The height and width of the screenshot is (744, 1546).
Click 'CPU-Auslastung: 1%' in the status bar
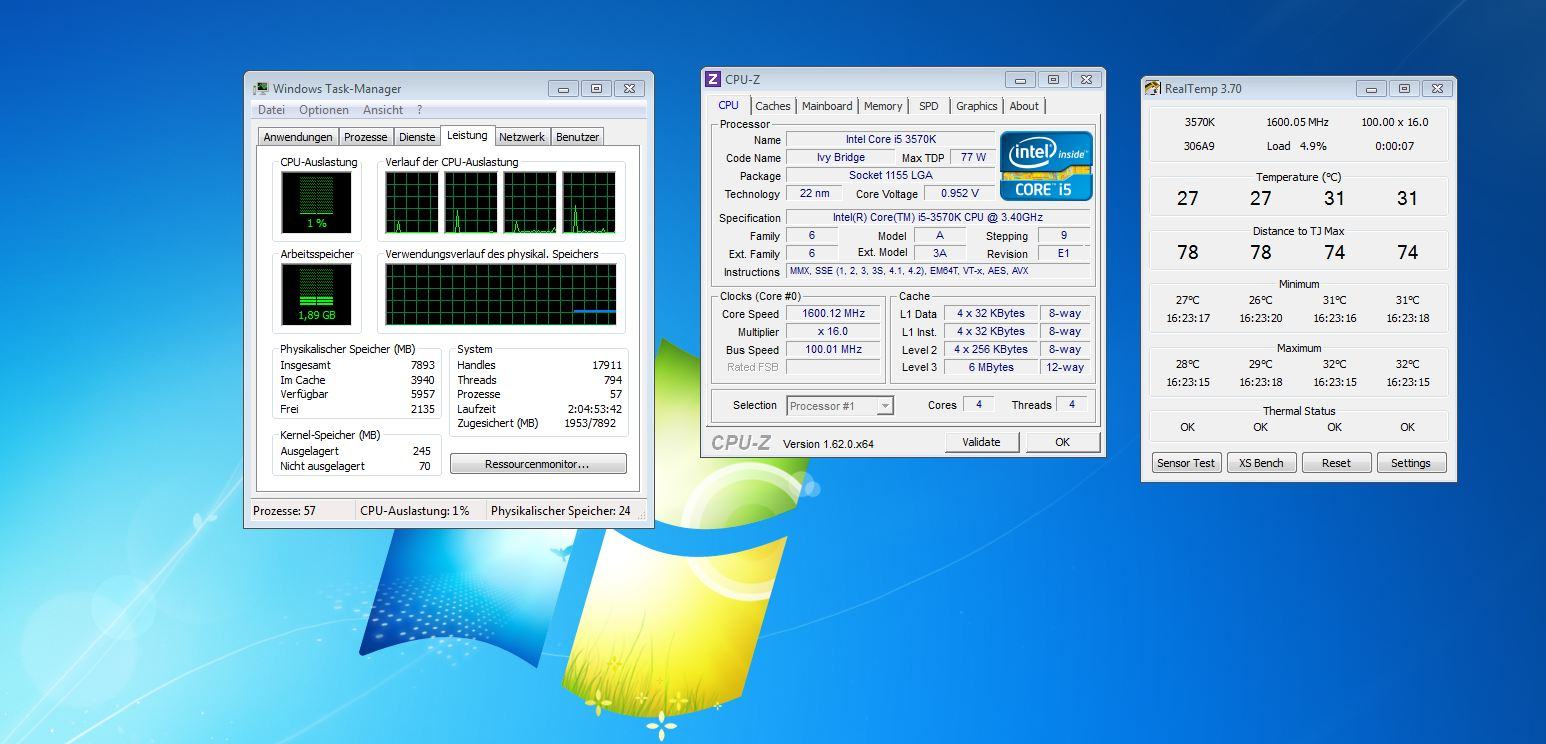(x=415, y=511)
